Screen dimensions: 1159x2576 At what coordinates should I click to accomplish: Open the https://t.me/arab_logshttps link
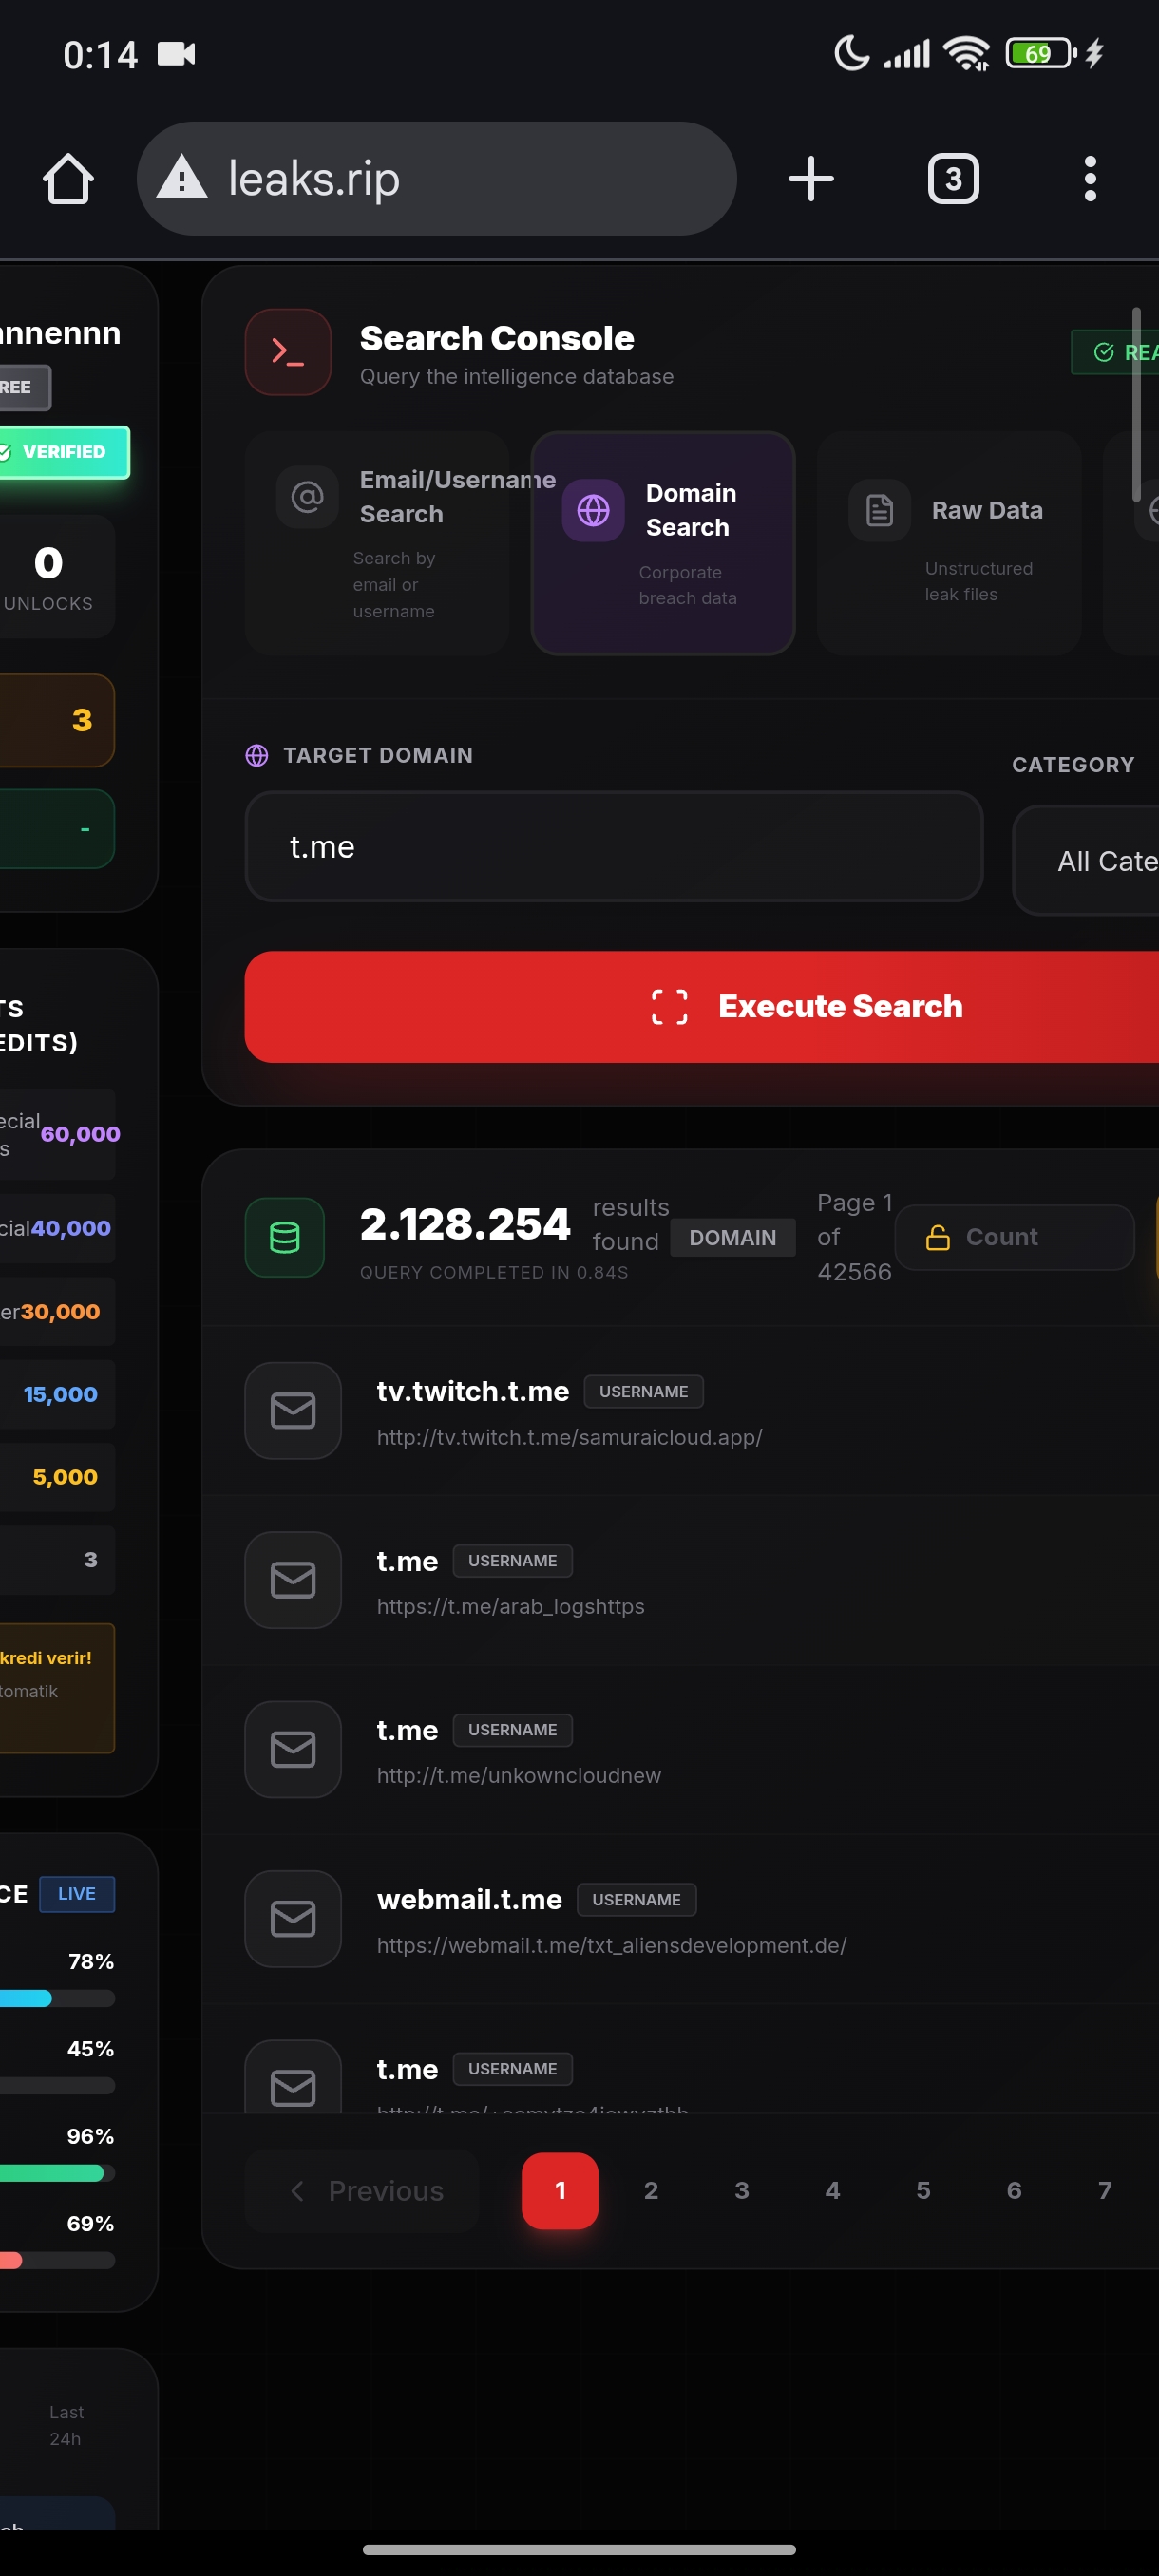510,1606
